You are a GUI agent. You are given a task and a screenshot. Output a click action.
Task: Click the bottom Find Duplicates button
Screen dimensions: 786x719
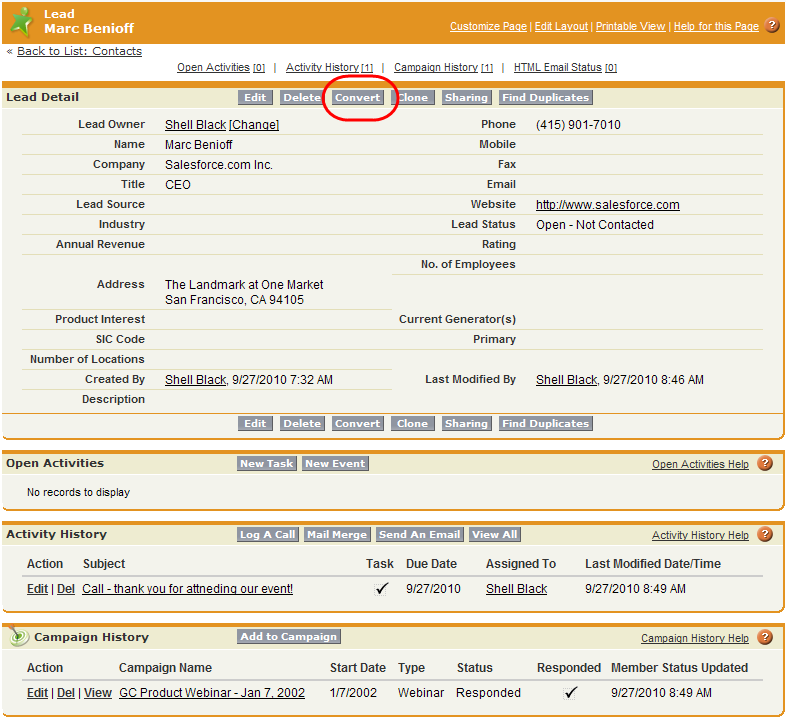click(545, 423)
